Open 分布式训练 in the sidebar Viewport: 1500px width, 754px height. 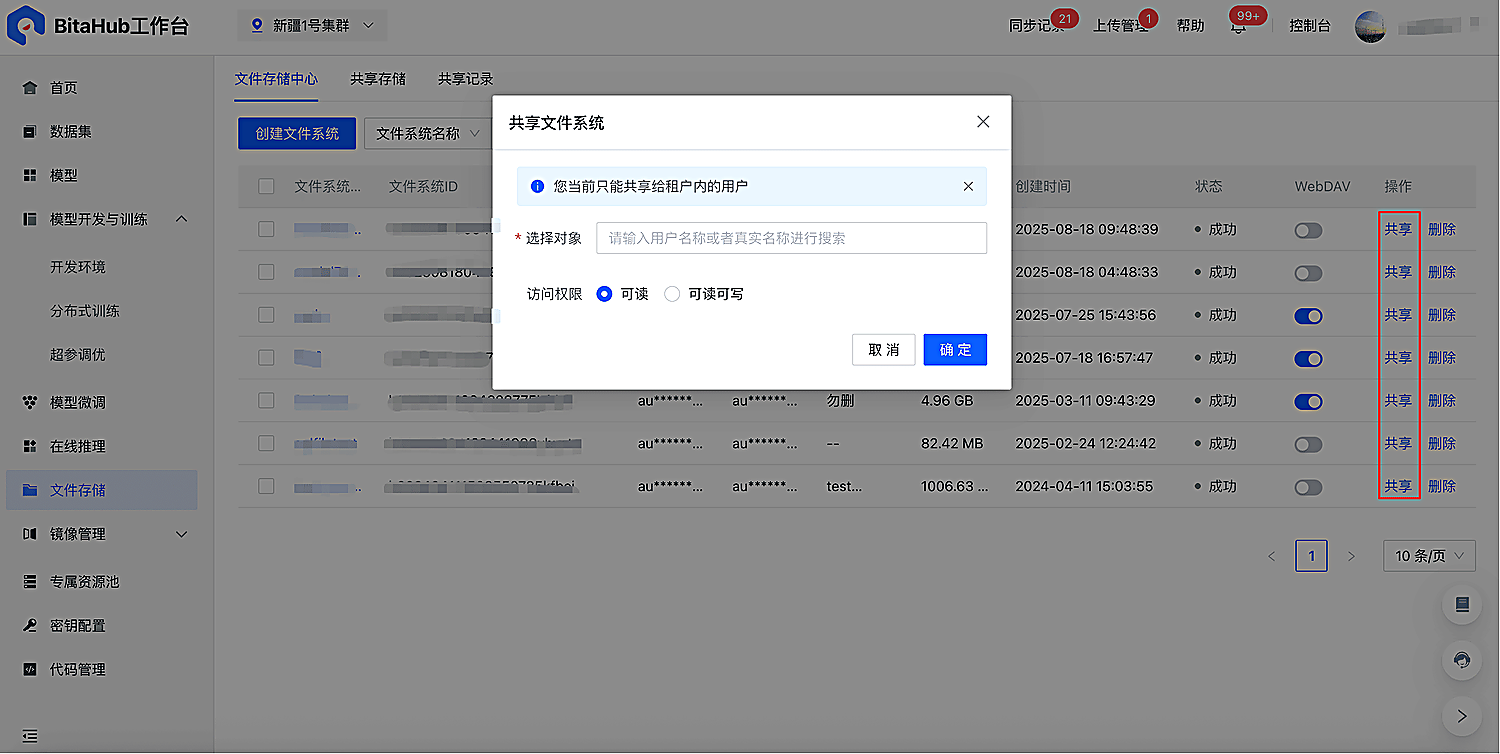(x=85, y=311)
